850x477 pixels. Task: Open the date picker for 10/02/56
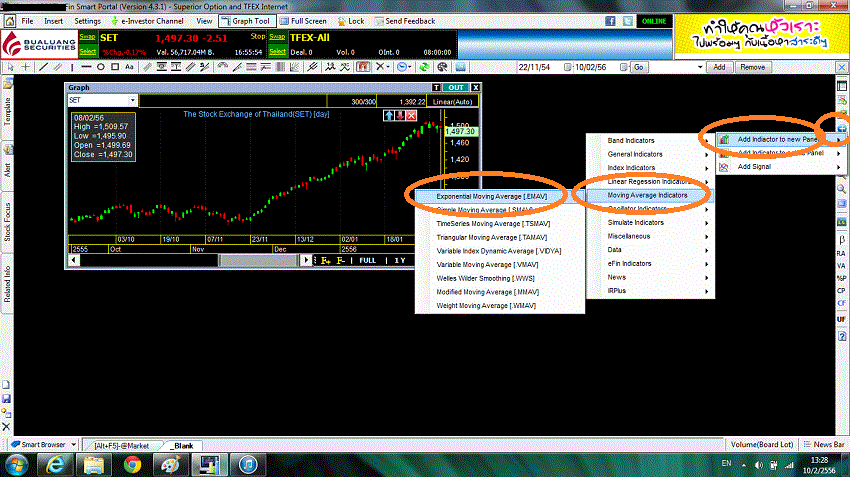tap(623, 67)
